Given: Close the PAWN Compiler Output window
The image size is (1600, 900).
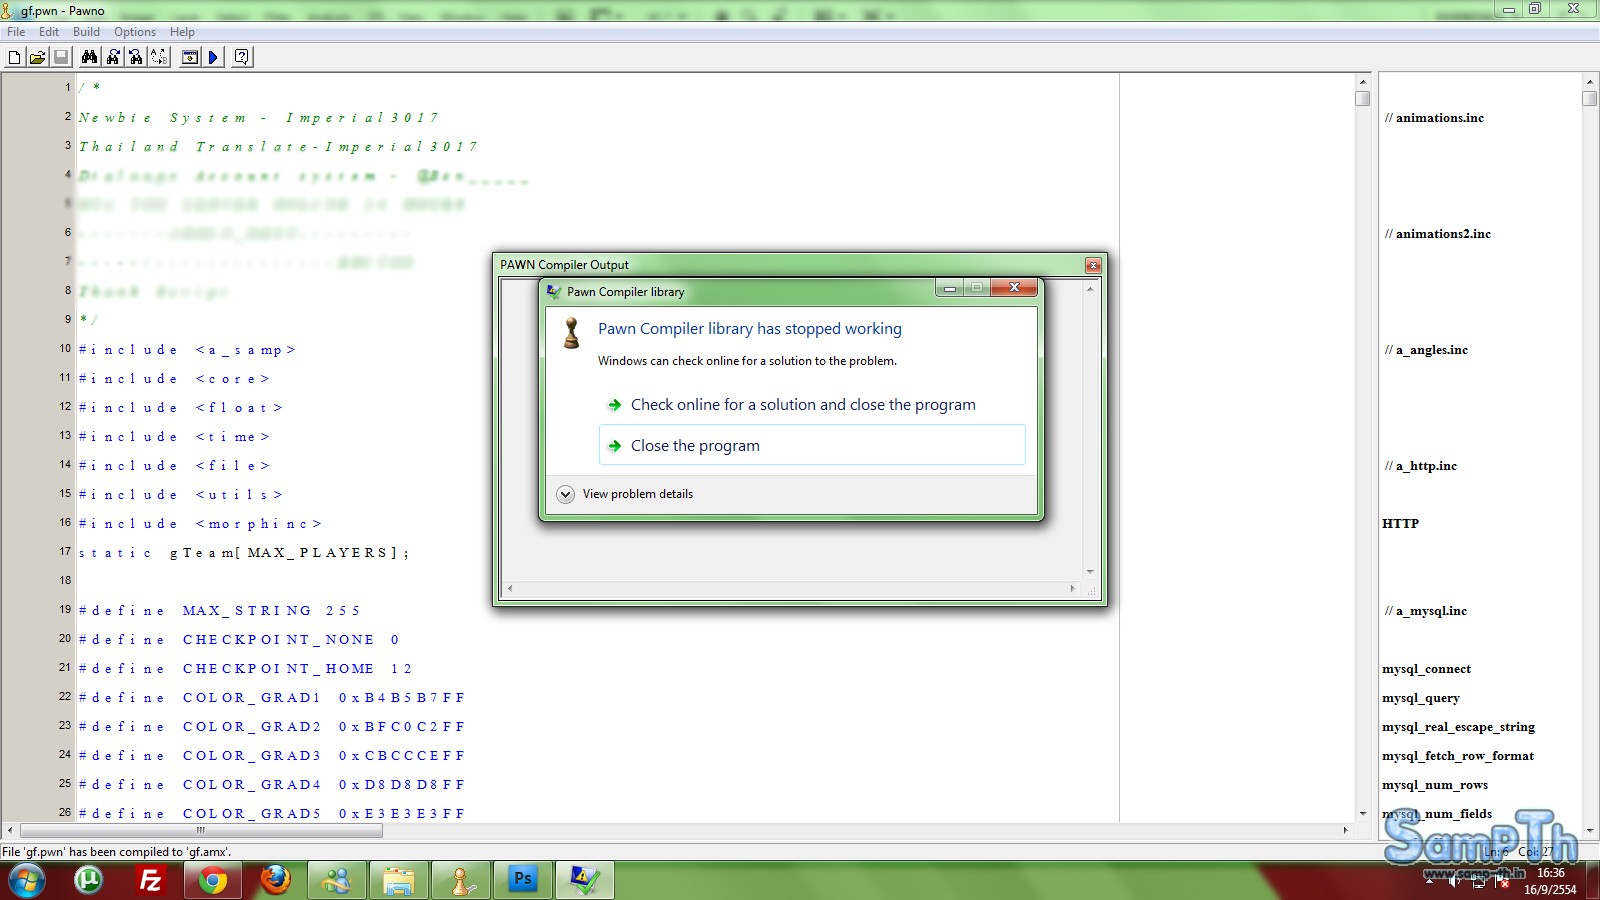Looking at the screenshot, I should point(1093,265).
